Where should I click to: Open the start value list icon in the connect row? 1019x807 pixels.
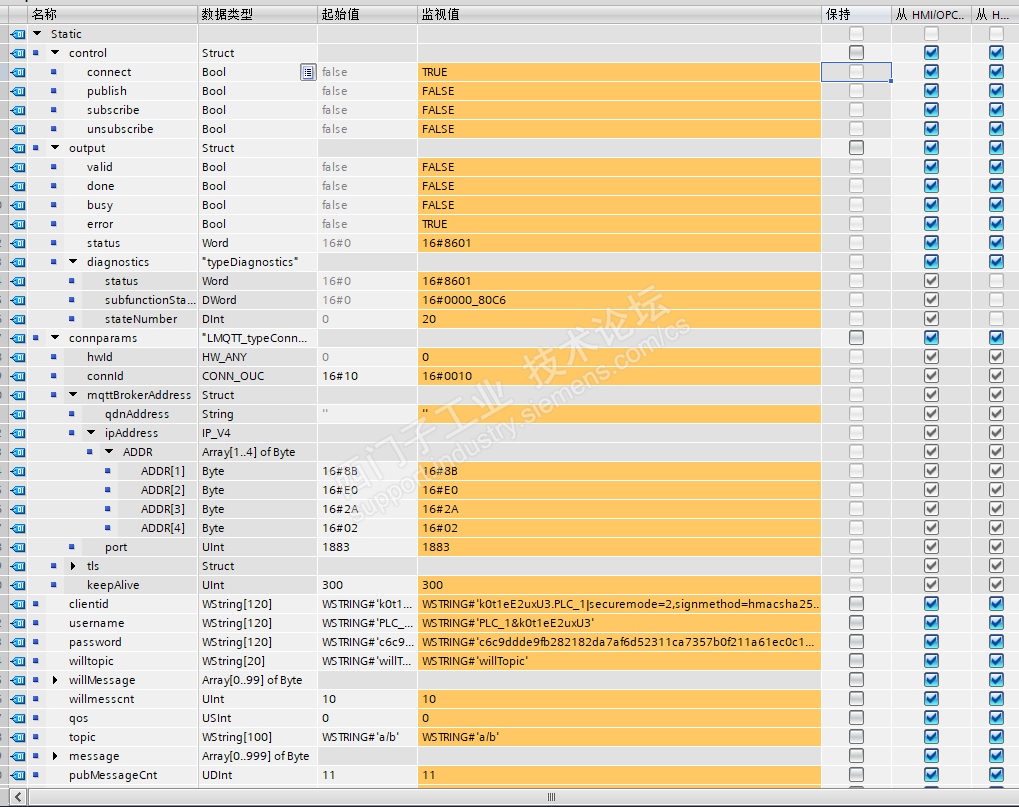pos(308,72)
